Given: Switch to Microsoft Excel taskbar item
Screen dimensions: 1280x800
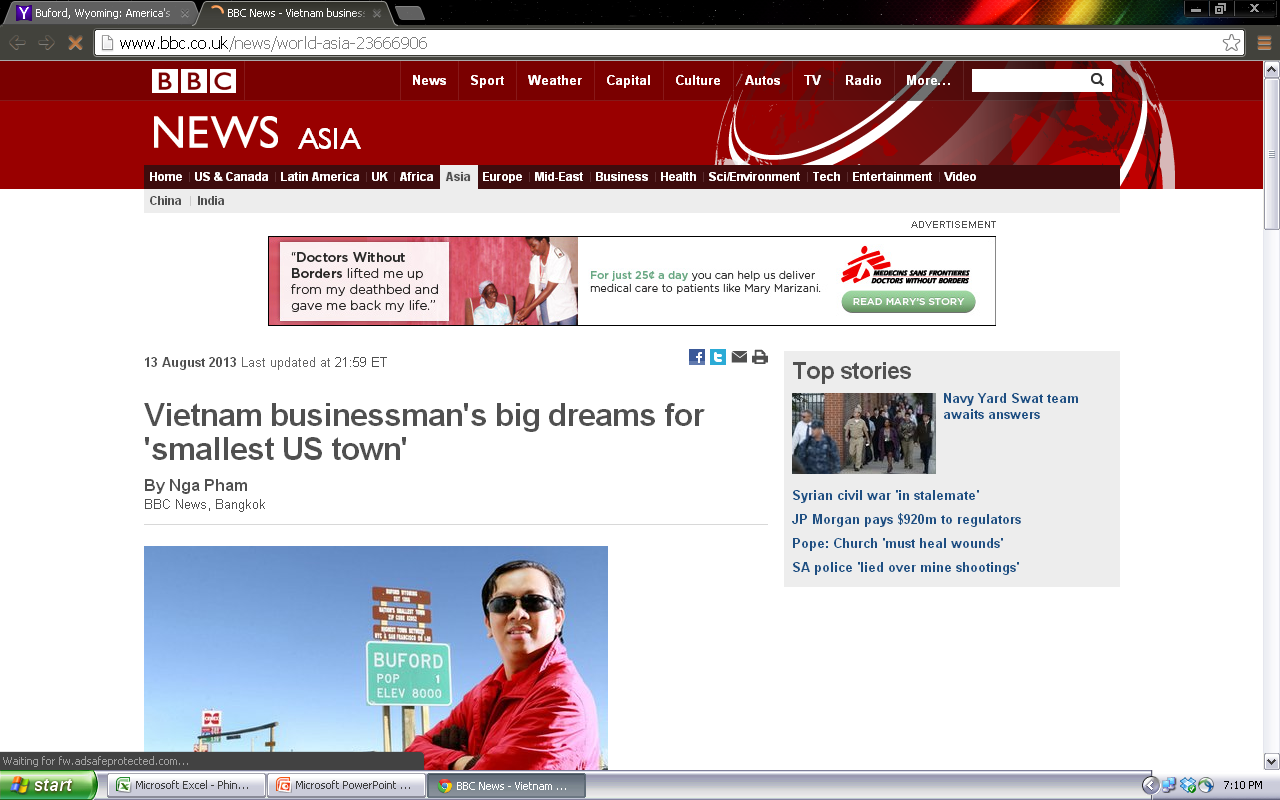Looking at the screenshot, I should pyautogui.click(x=187, y=785).
